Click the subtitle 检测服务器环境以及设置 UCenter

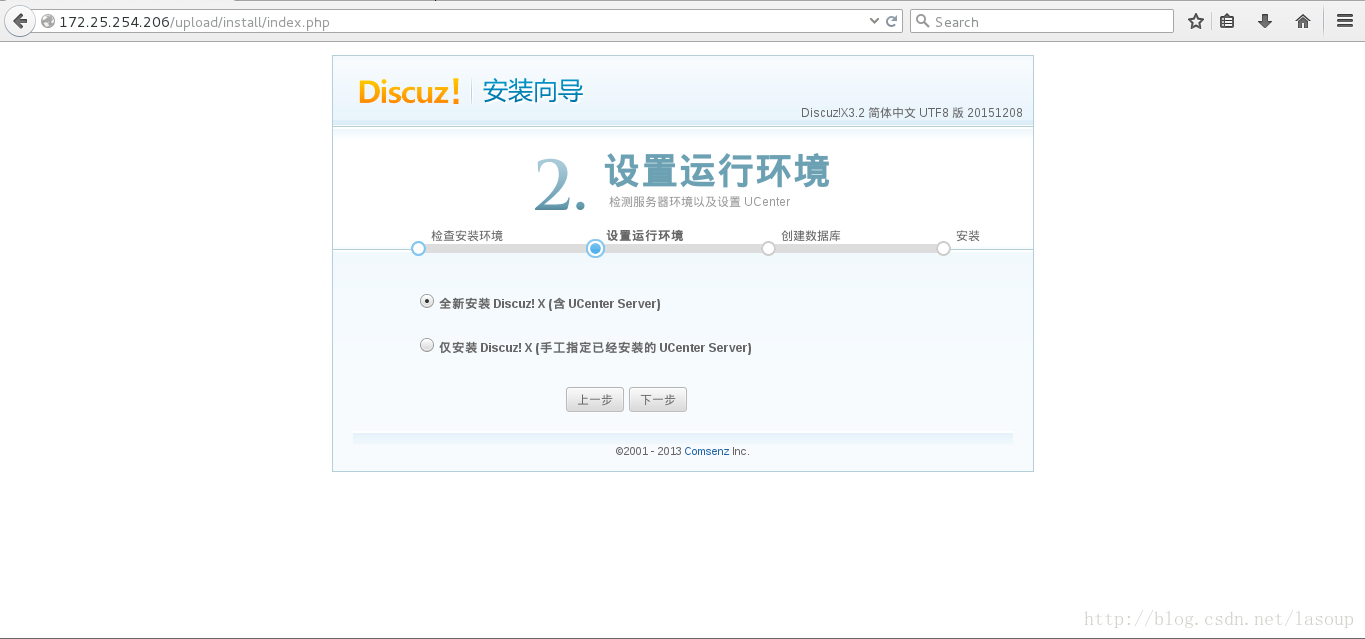699,202
